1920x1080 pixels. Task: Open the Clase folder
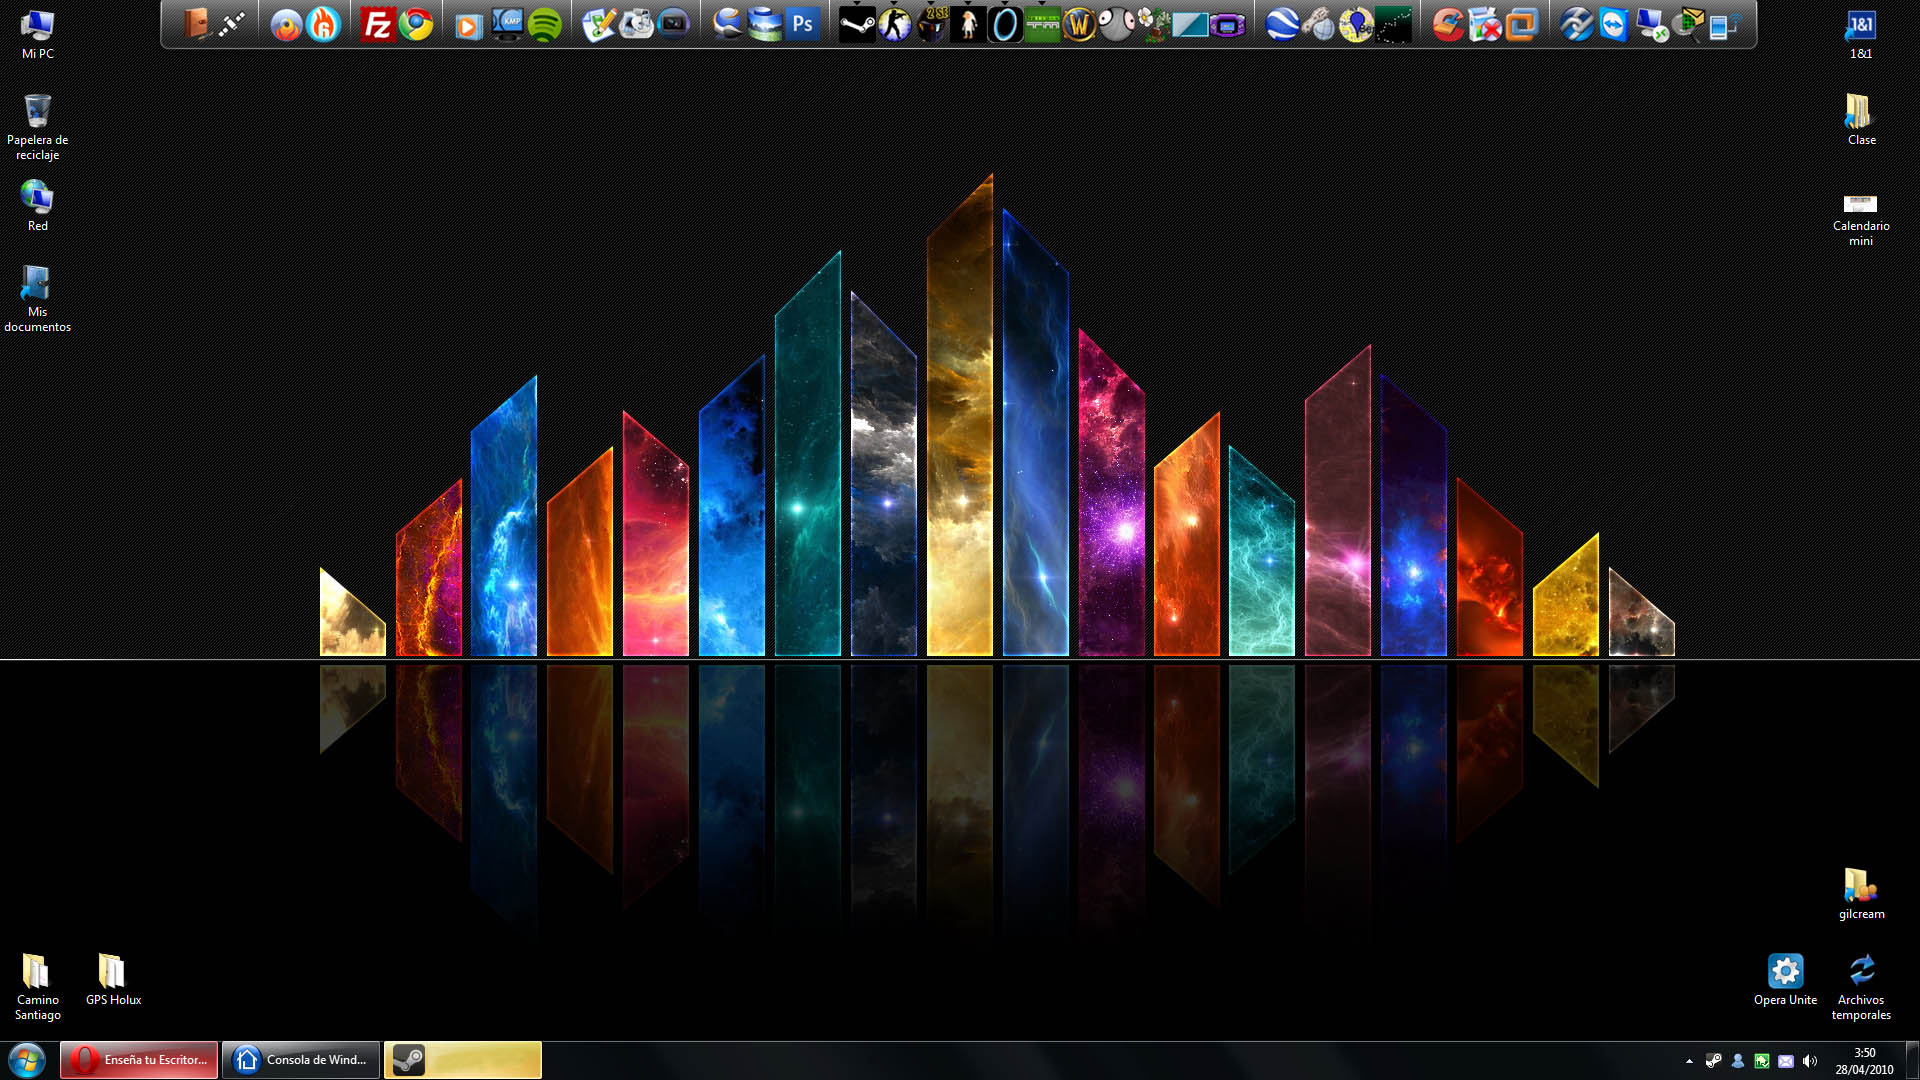pos(1861,120)
